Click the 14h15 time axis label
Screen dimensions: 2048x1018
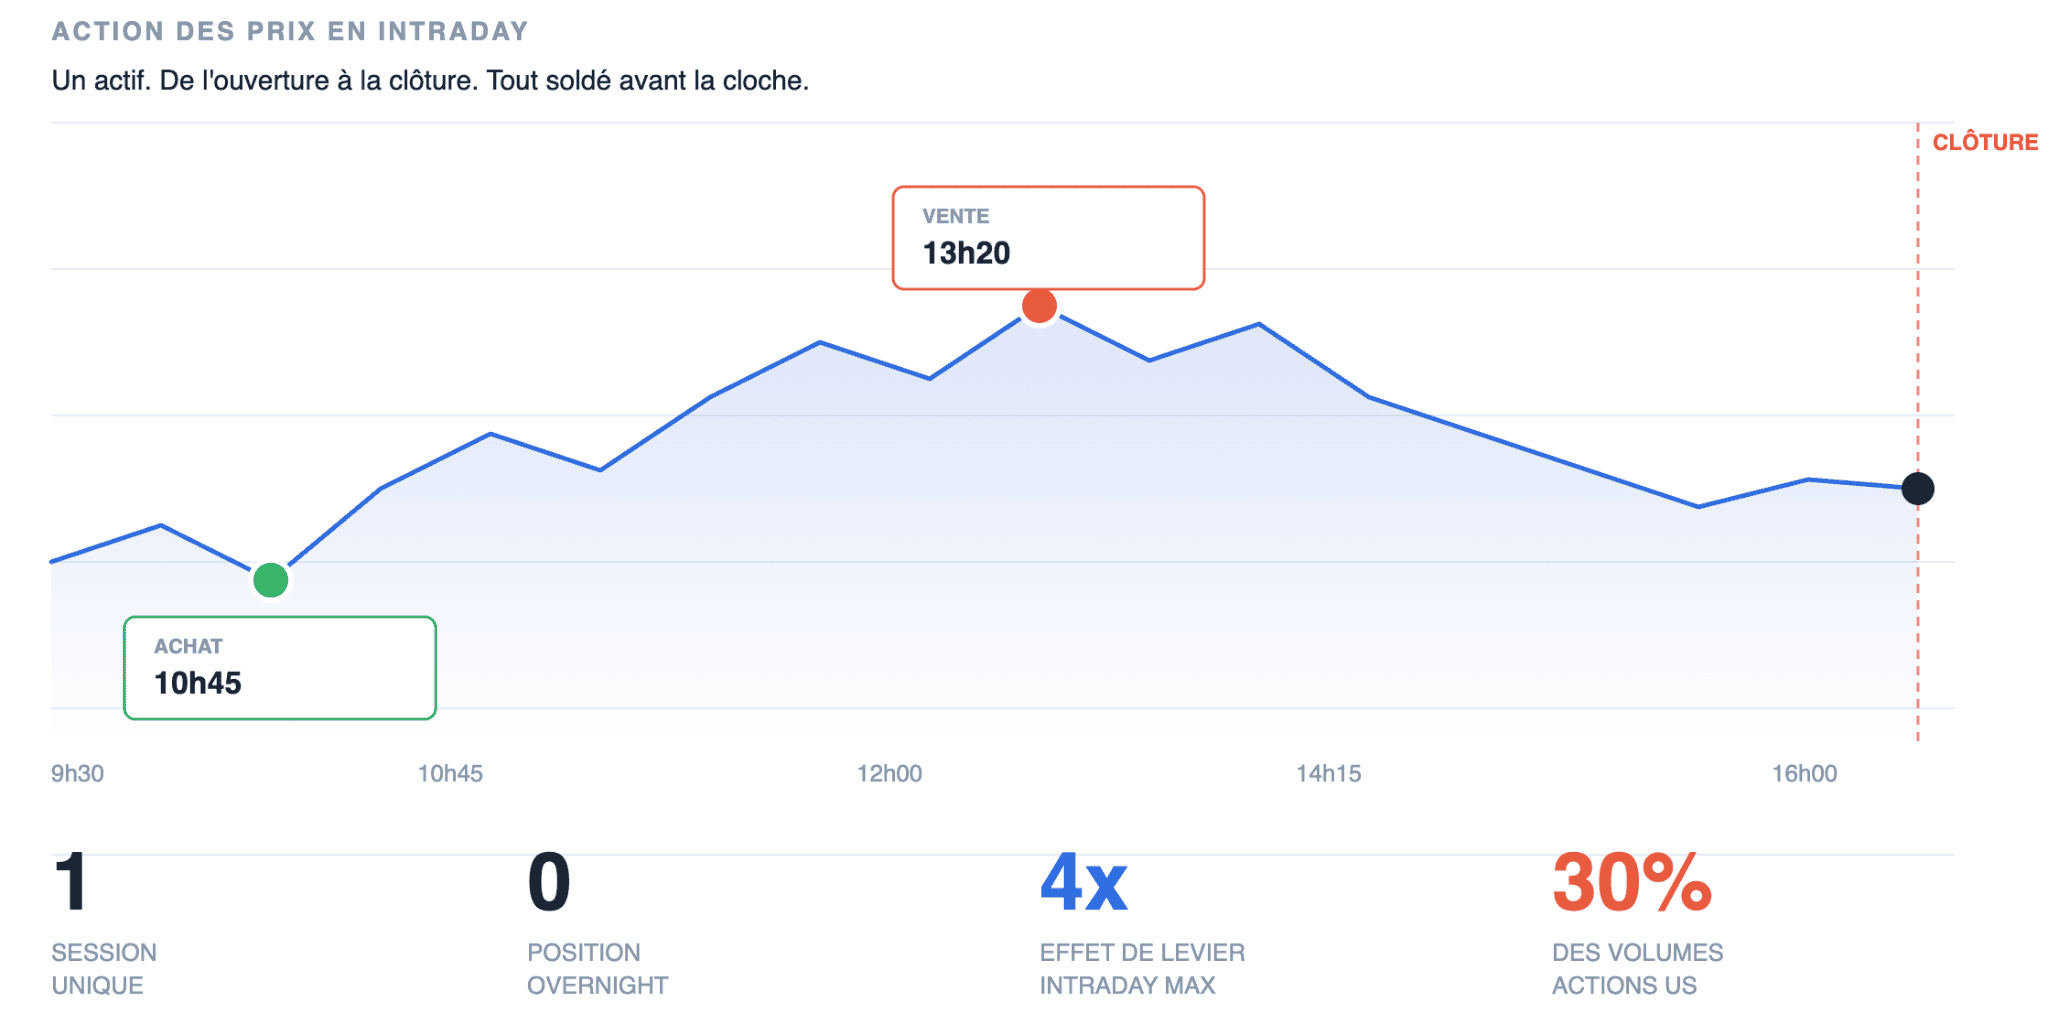coord(1328,773)
